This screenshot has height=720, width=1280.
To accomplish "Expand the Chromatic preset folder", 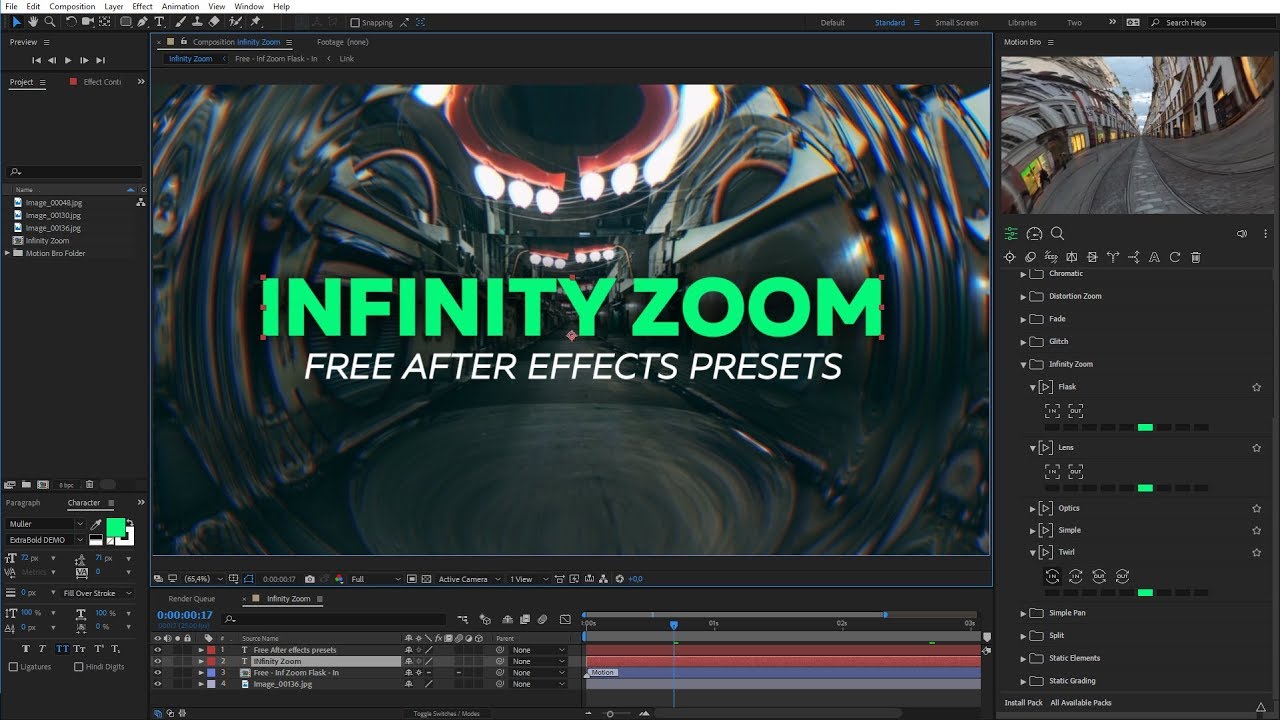I will (1023, 274).
